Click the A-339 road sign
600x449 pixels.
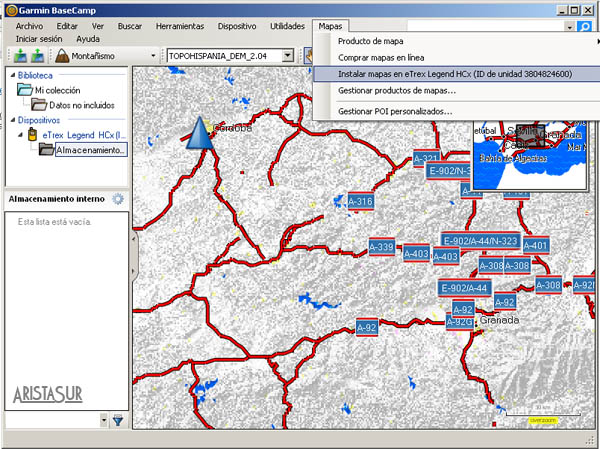click(x=382, y=247)
